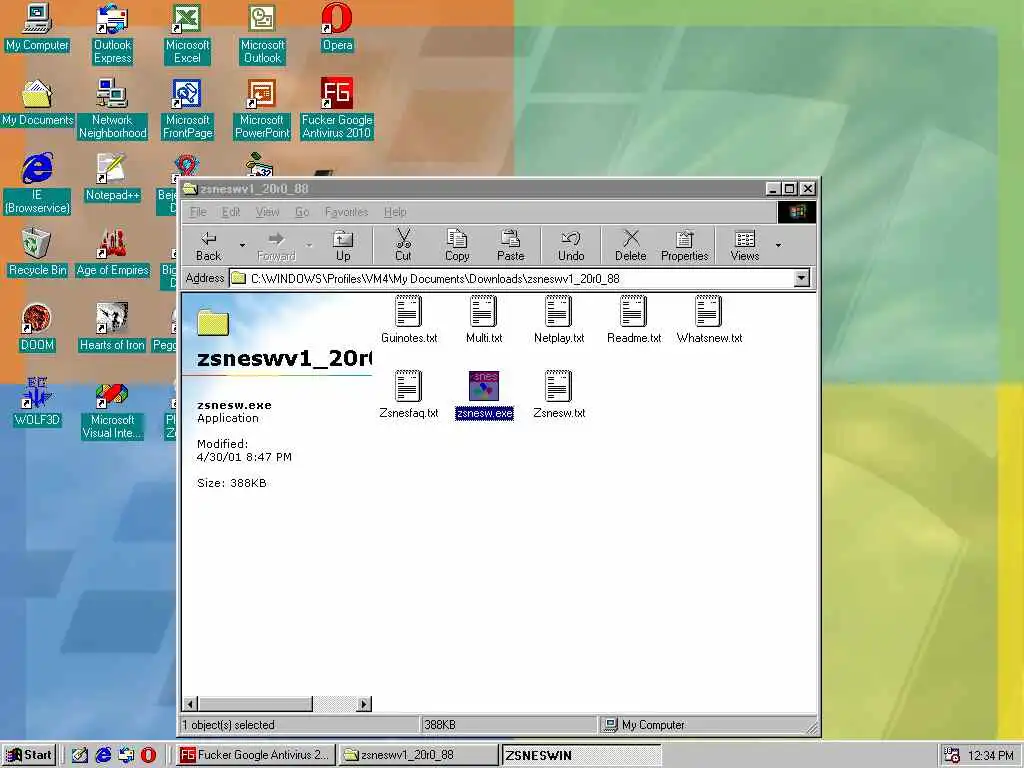Expand the Address bar dropdown
The width and height of the screenshot is (1024, 768).
(801, 279)
